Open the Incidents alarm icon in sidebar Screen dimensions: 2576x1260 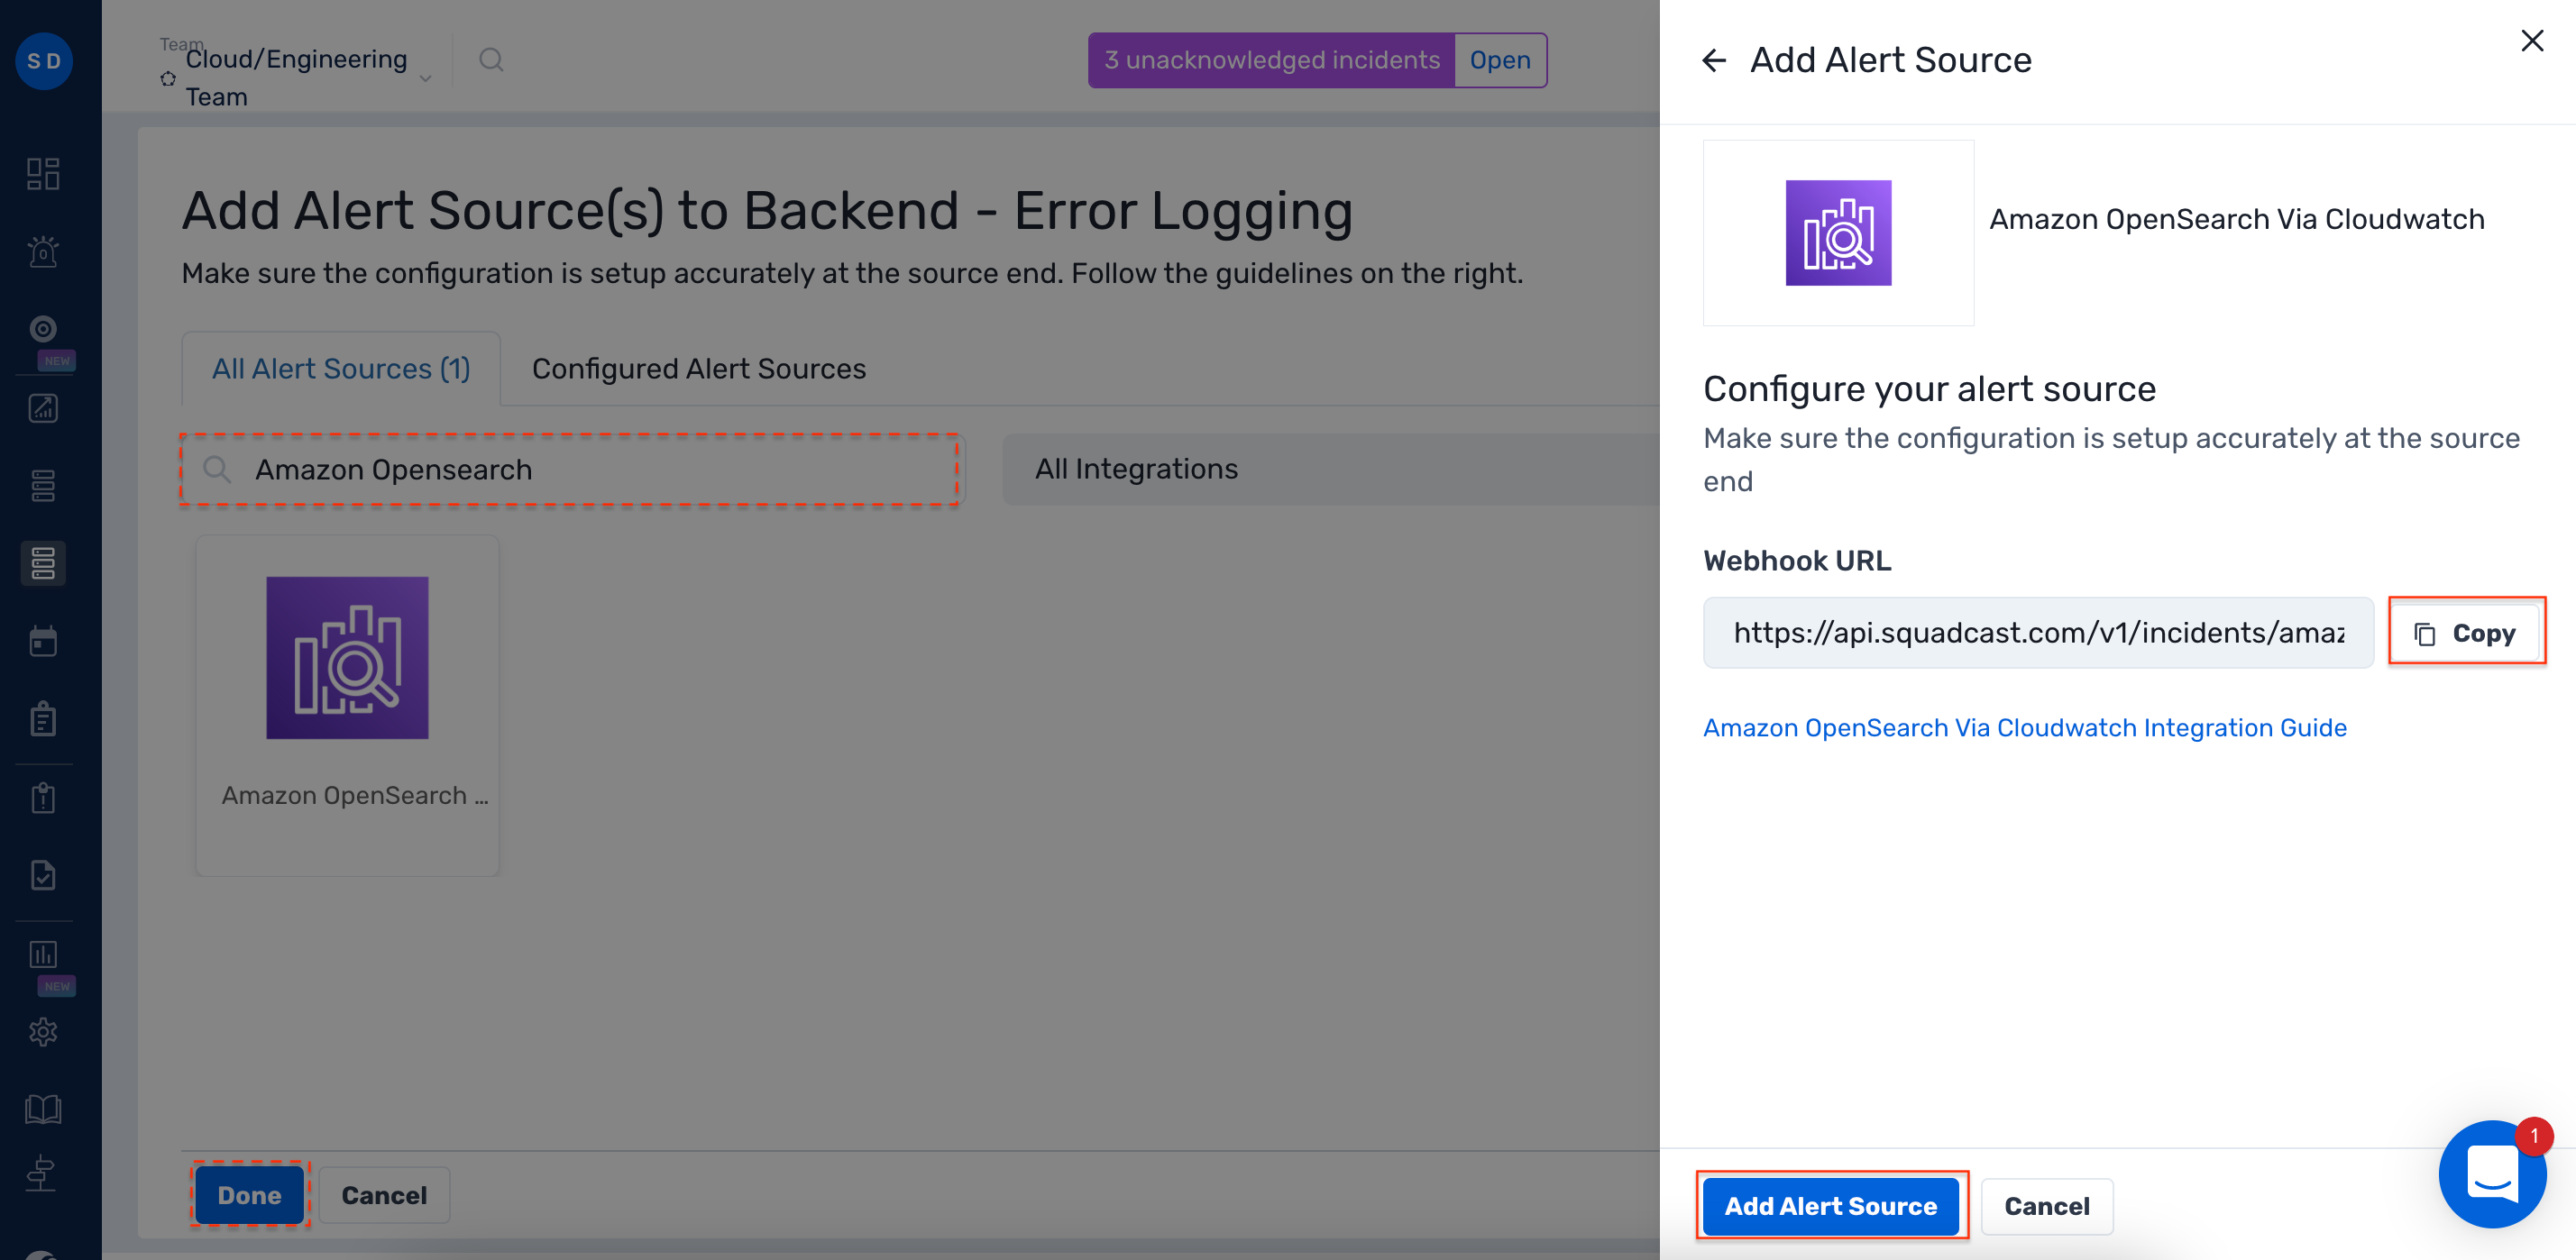[x=43, y=251]
